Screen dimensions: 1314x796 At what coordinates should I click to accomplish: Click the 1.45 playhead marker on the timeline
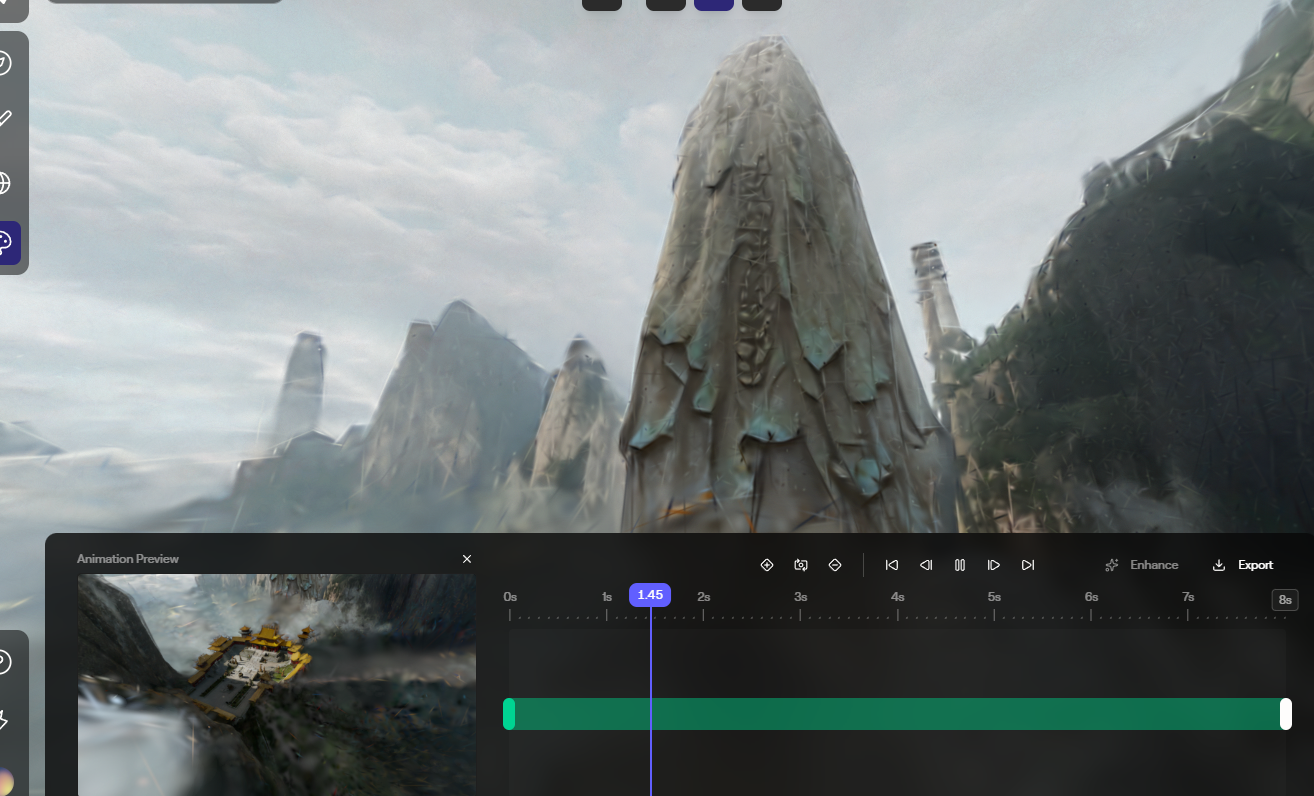coord(650,595)
